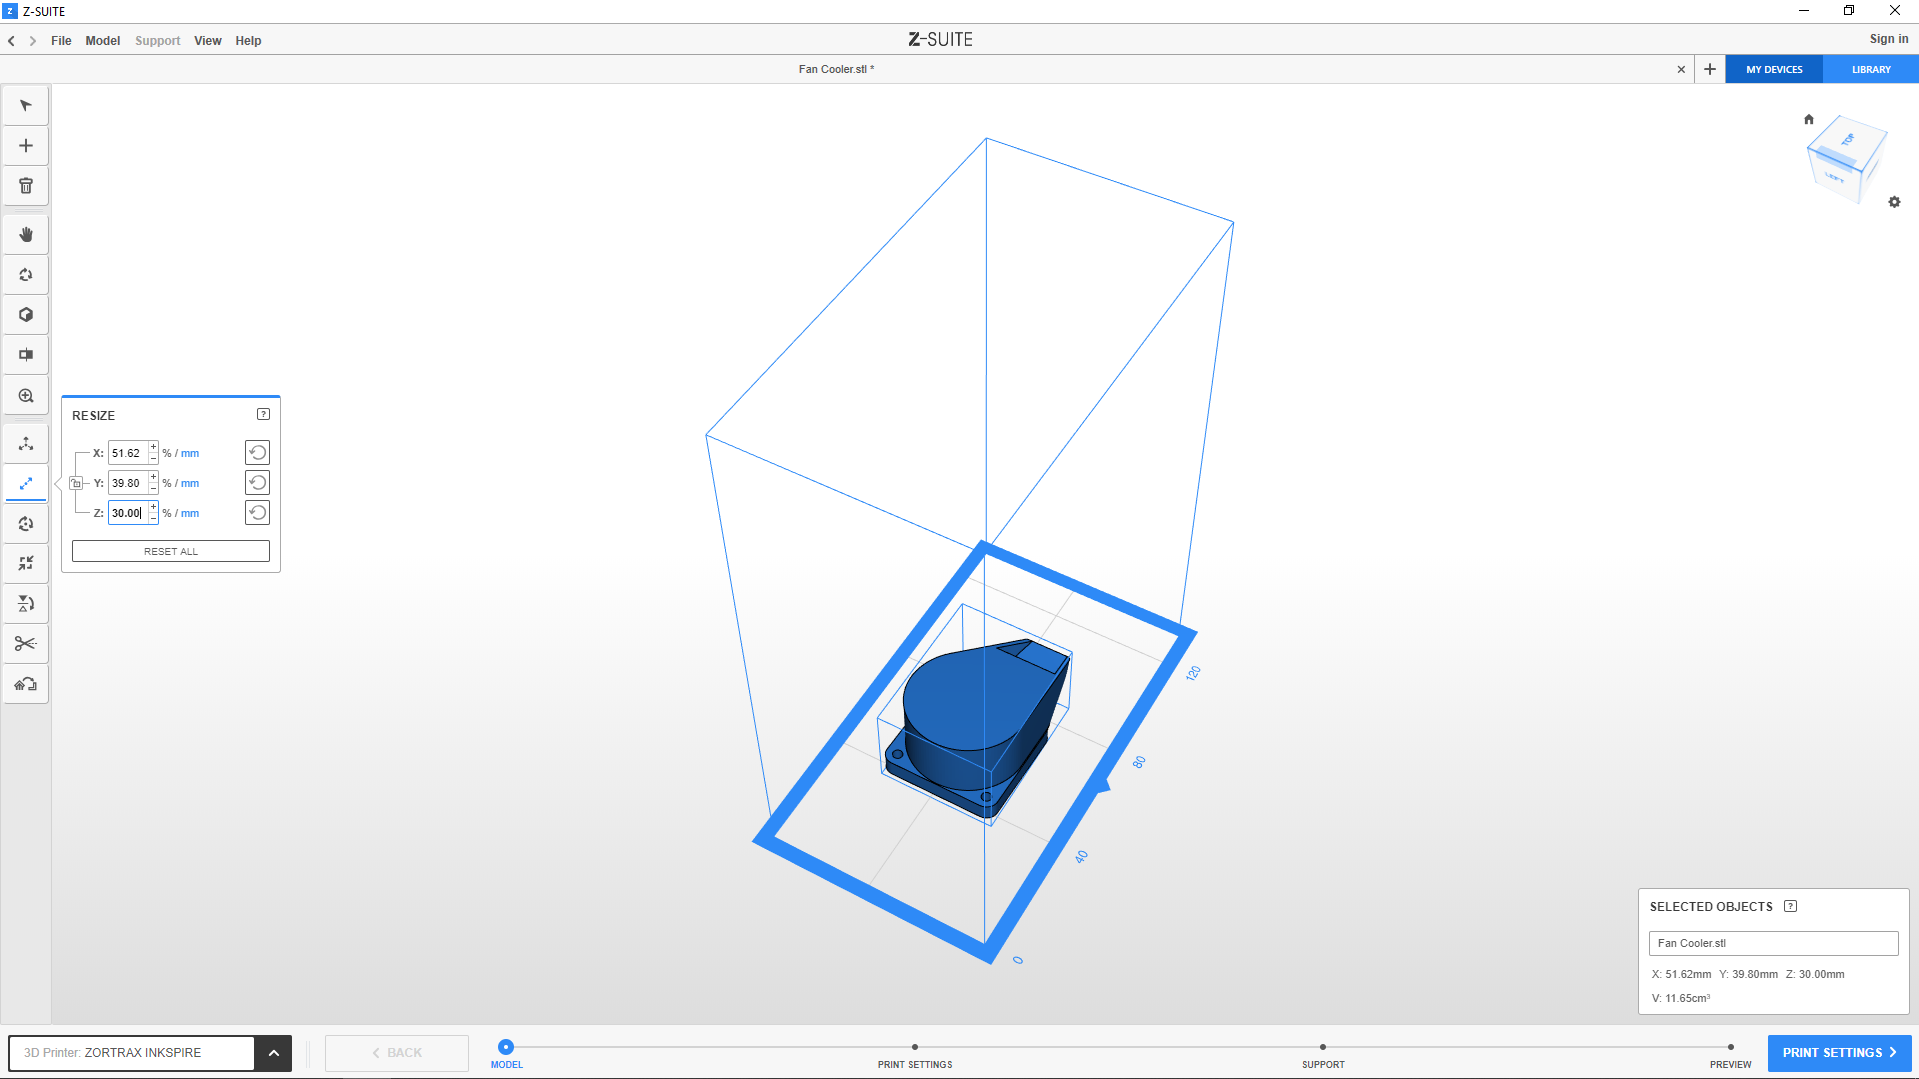Screen dimensions: 1919x1079
Task: Click the Reset All button
Action: pos(171,552)
